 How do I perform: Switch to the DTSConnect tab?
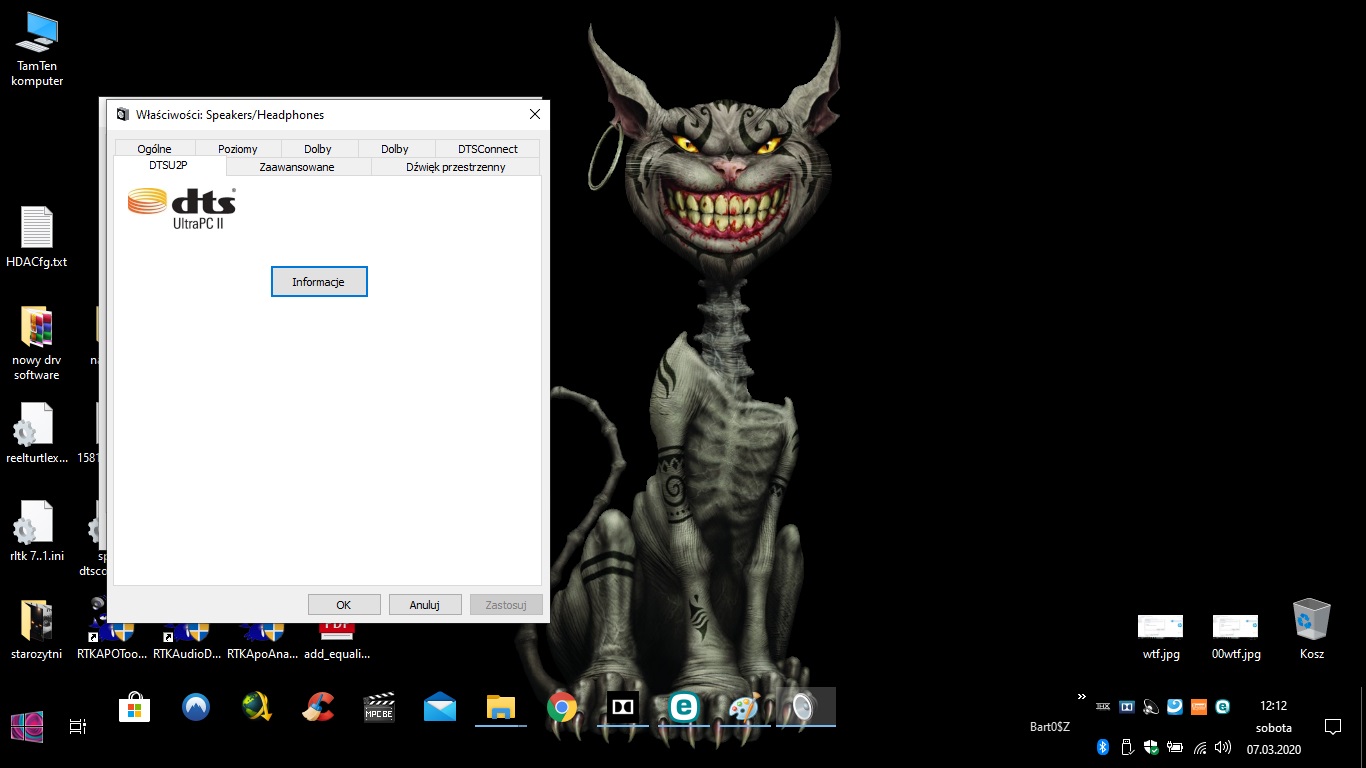pyautogui.click(x=488, y=149)
